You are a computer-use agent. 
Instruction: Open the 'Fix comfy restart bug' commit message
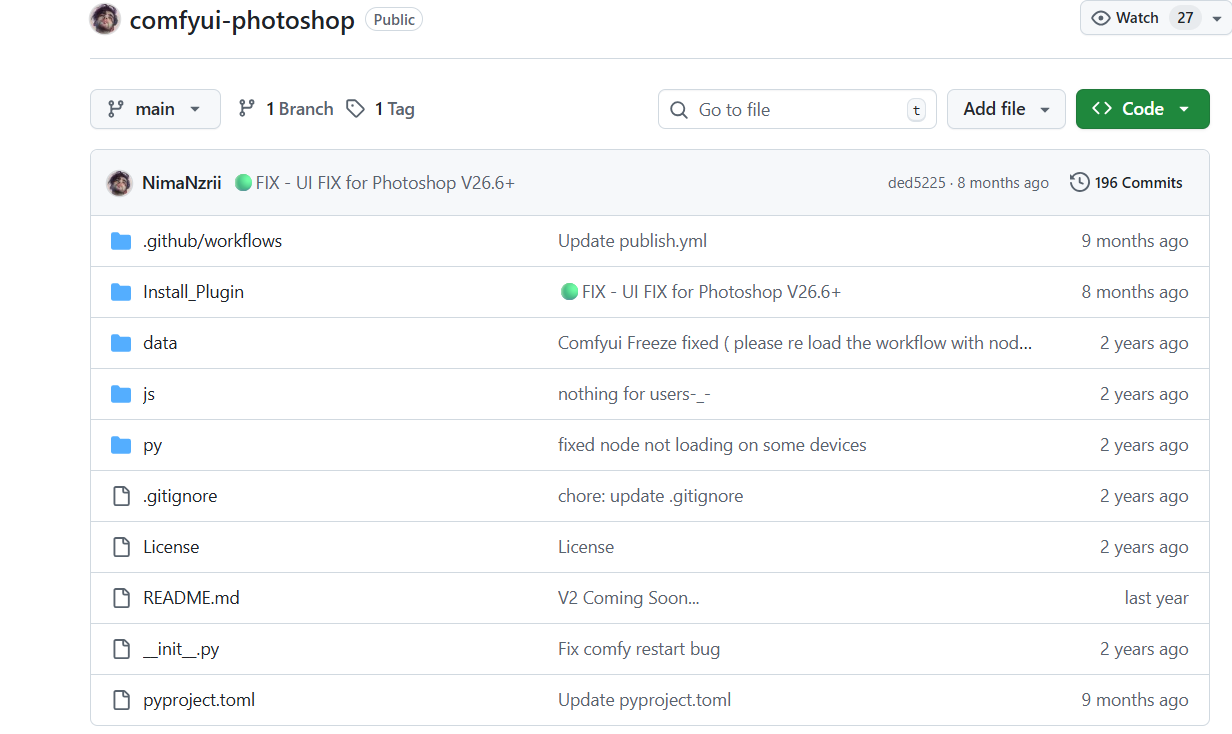638,649
